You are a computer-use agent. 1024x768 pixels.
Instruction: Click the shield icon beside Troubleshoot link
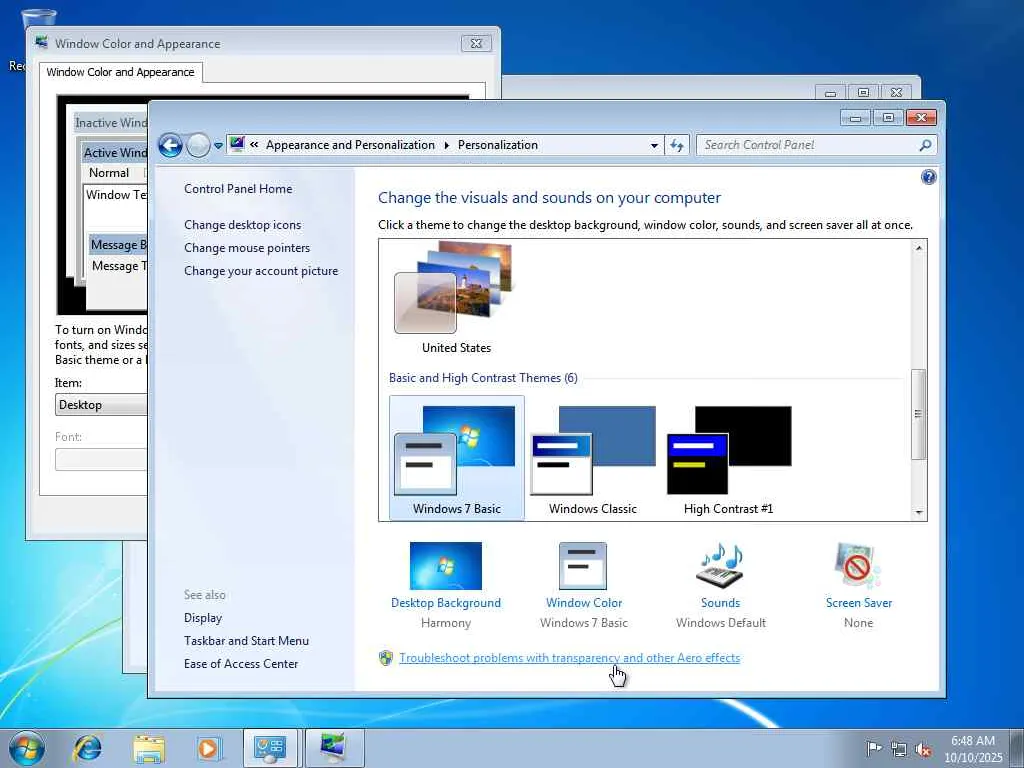(386, 658)
